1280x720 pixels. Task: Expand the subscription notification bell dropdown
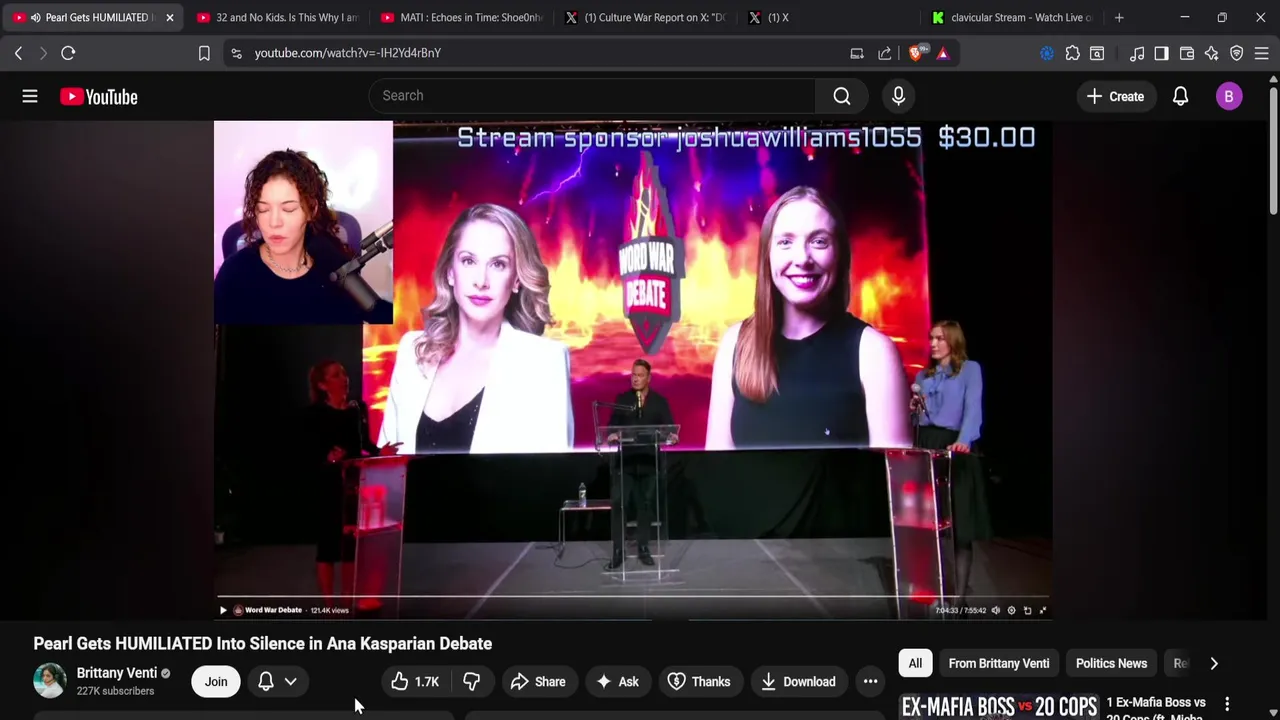[x=278, y=681]
